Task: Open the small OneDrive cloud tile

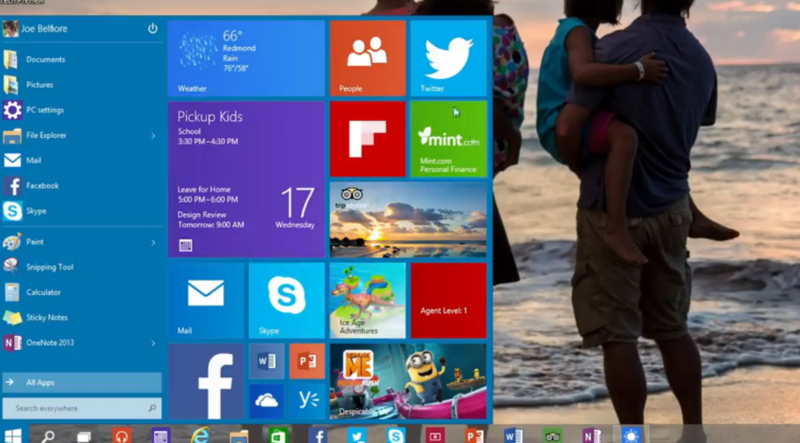Action: click(x=266, y=402)
